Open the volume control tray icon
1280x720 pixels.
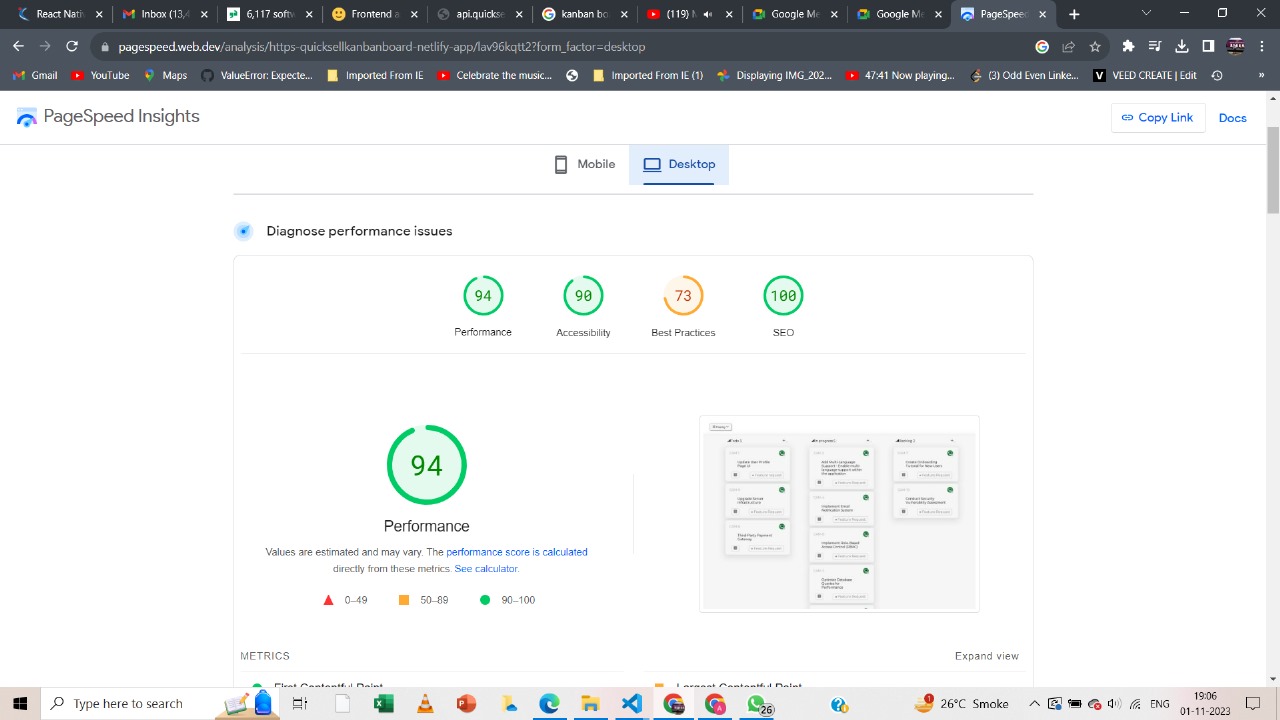point(1113,704)
